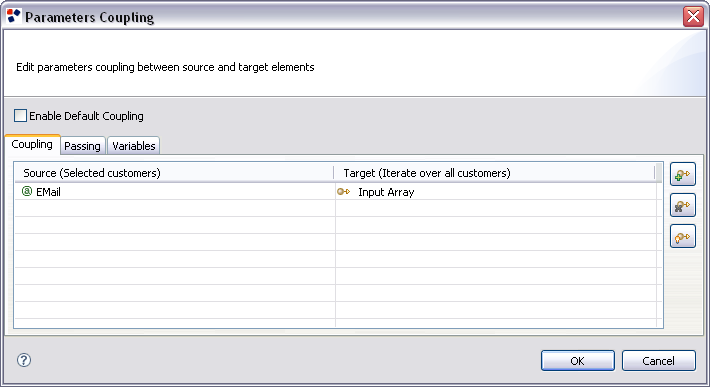Click the Enable Default Coupling label text
The image size is (710, 387).
(x=86, y=116)
